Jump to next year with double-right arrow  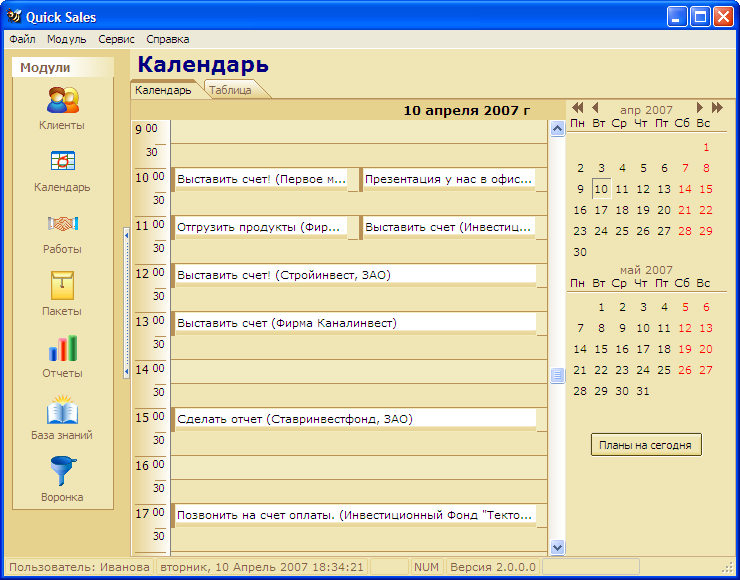pyautogui.click(x=717, y=108)
